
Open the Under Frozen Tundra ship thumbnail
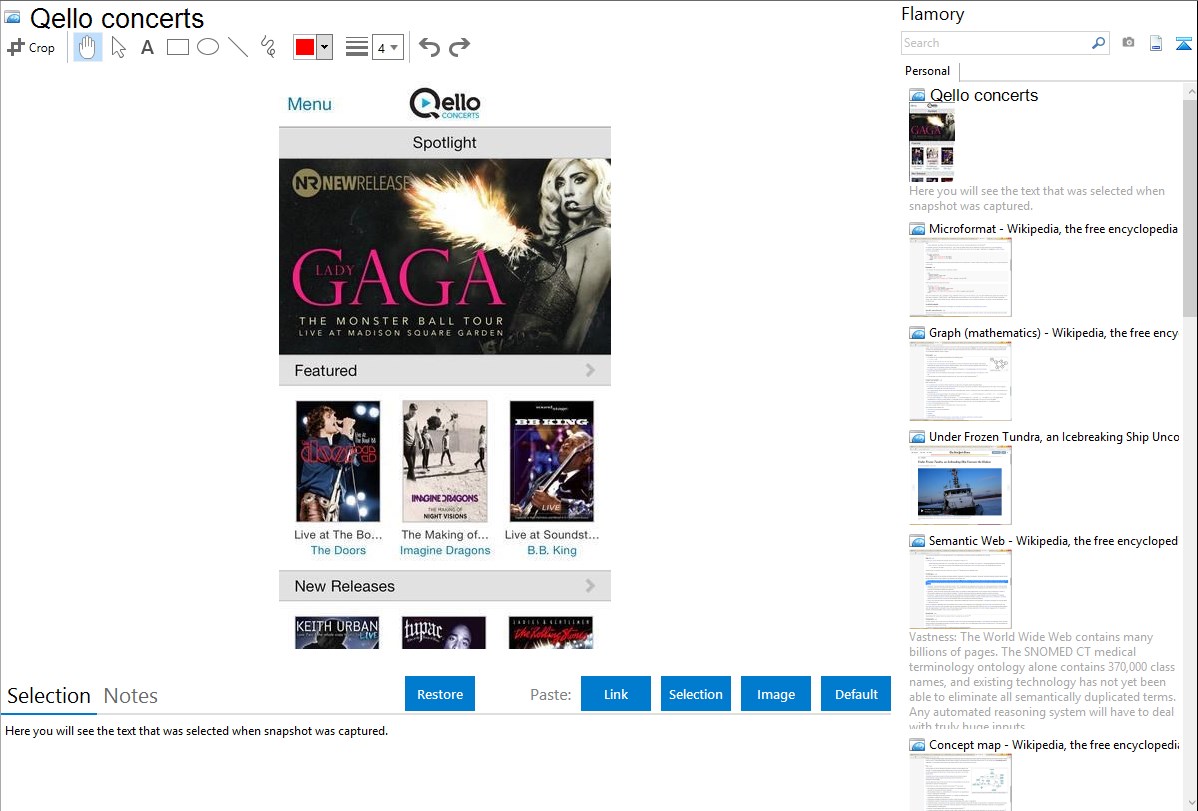pos(960,485)
